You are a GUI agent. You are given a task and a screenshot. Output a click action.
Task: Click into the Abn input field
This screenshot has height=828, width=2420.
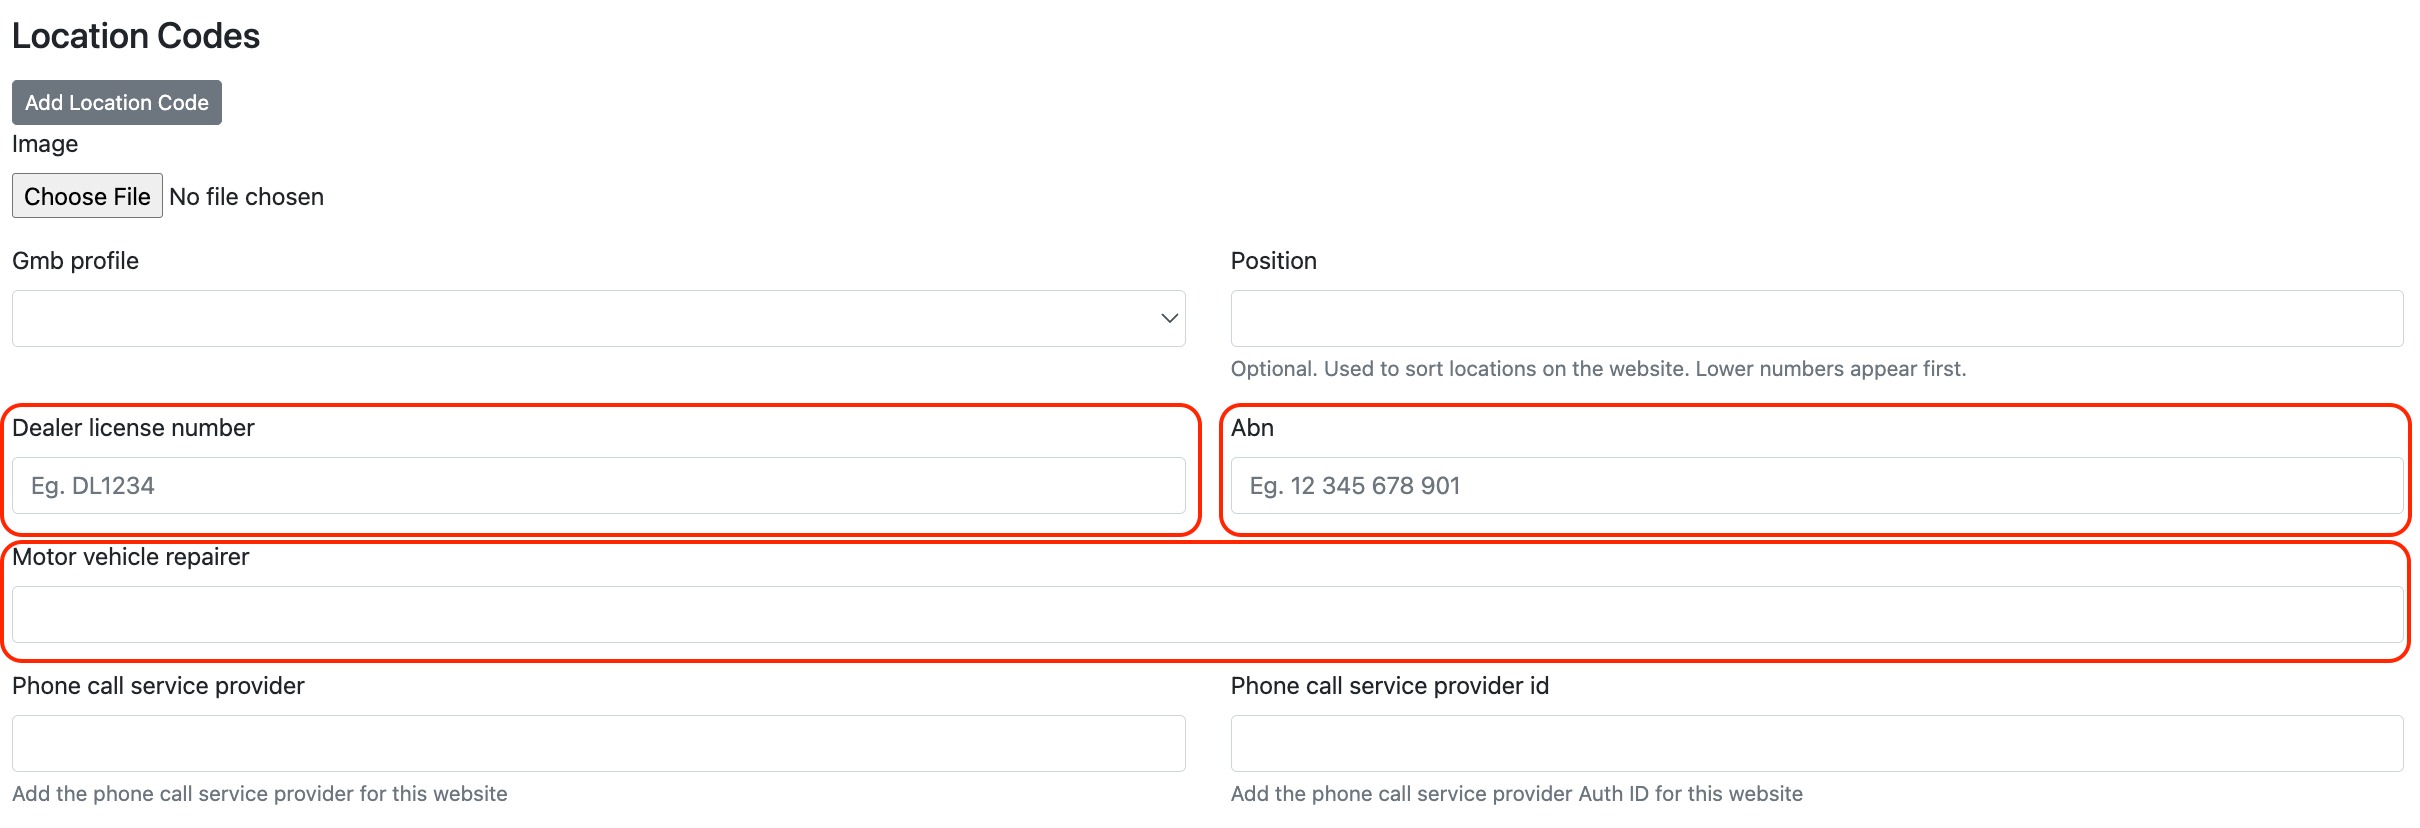point(1816,486)
